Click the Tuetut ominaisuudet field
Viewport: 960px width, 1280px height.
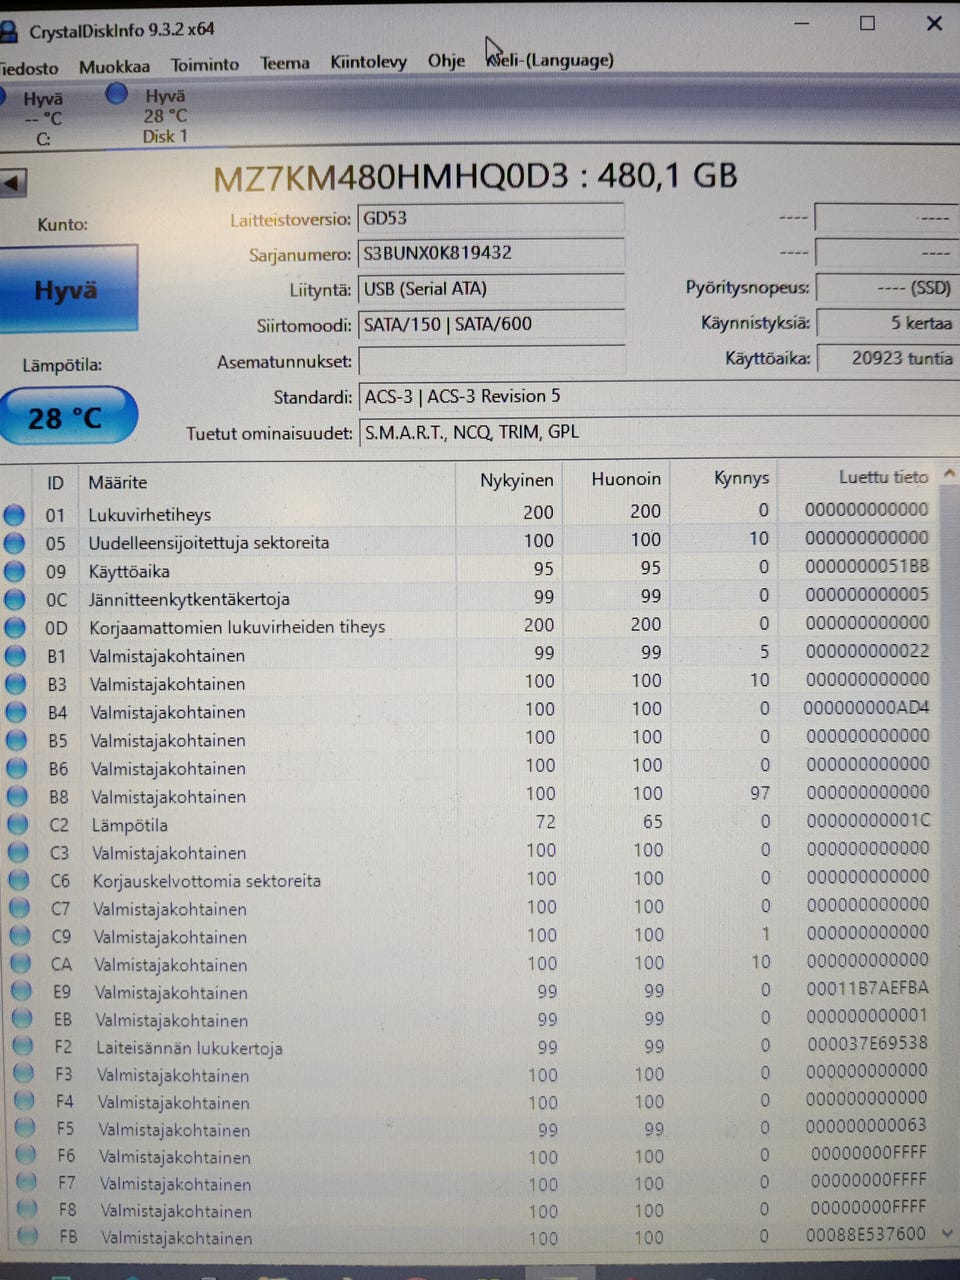click(658, 433)
